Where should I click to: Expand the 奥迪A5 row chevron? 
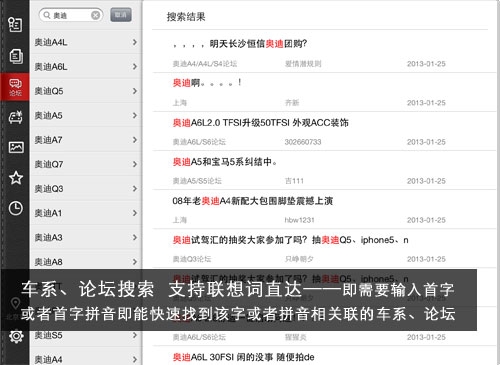point(134,115)
